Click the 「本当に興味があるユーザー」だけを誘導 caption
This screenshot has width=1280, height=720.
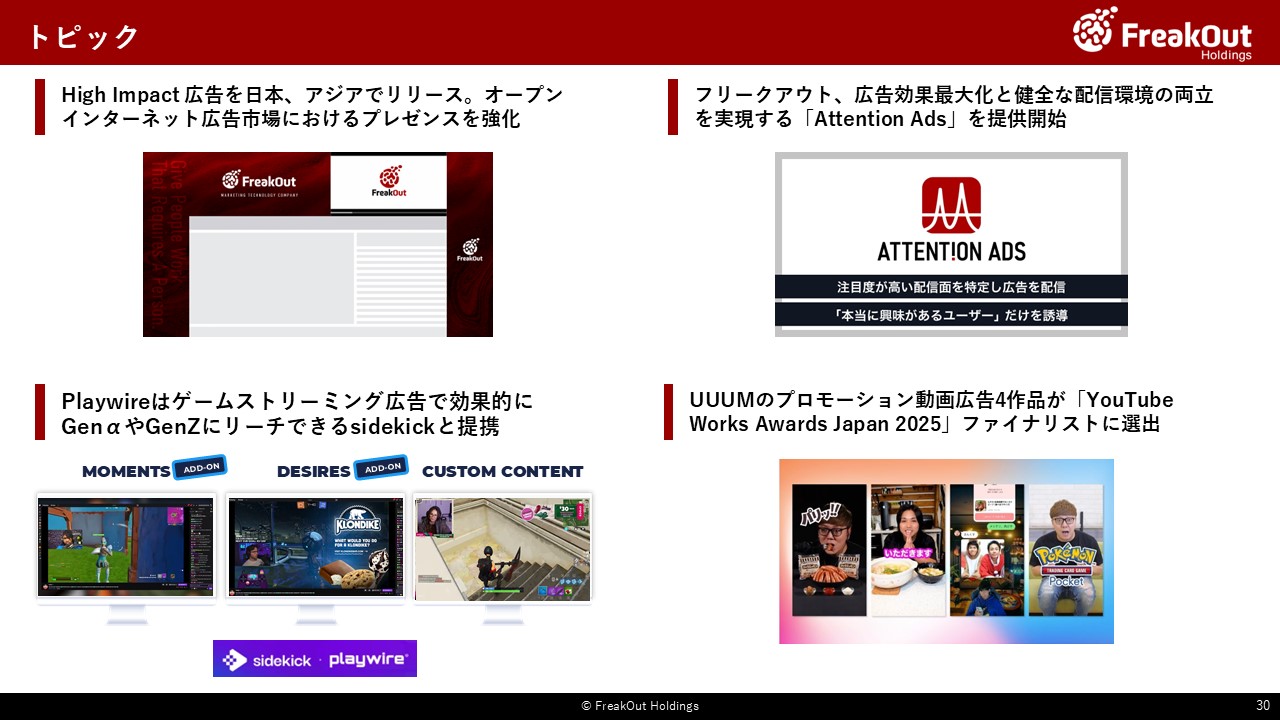click(951, 315)
